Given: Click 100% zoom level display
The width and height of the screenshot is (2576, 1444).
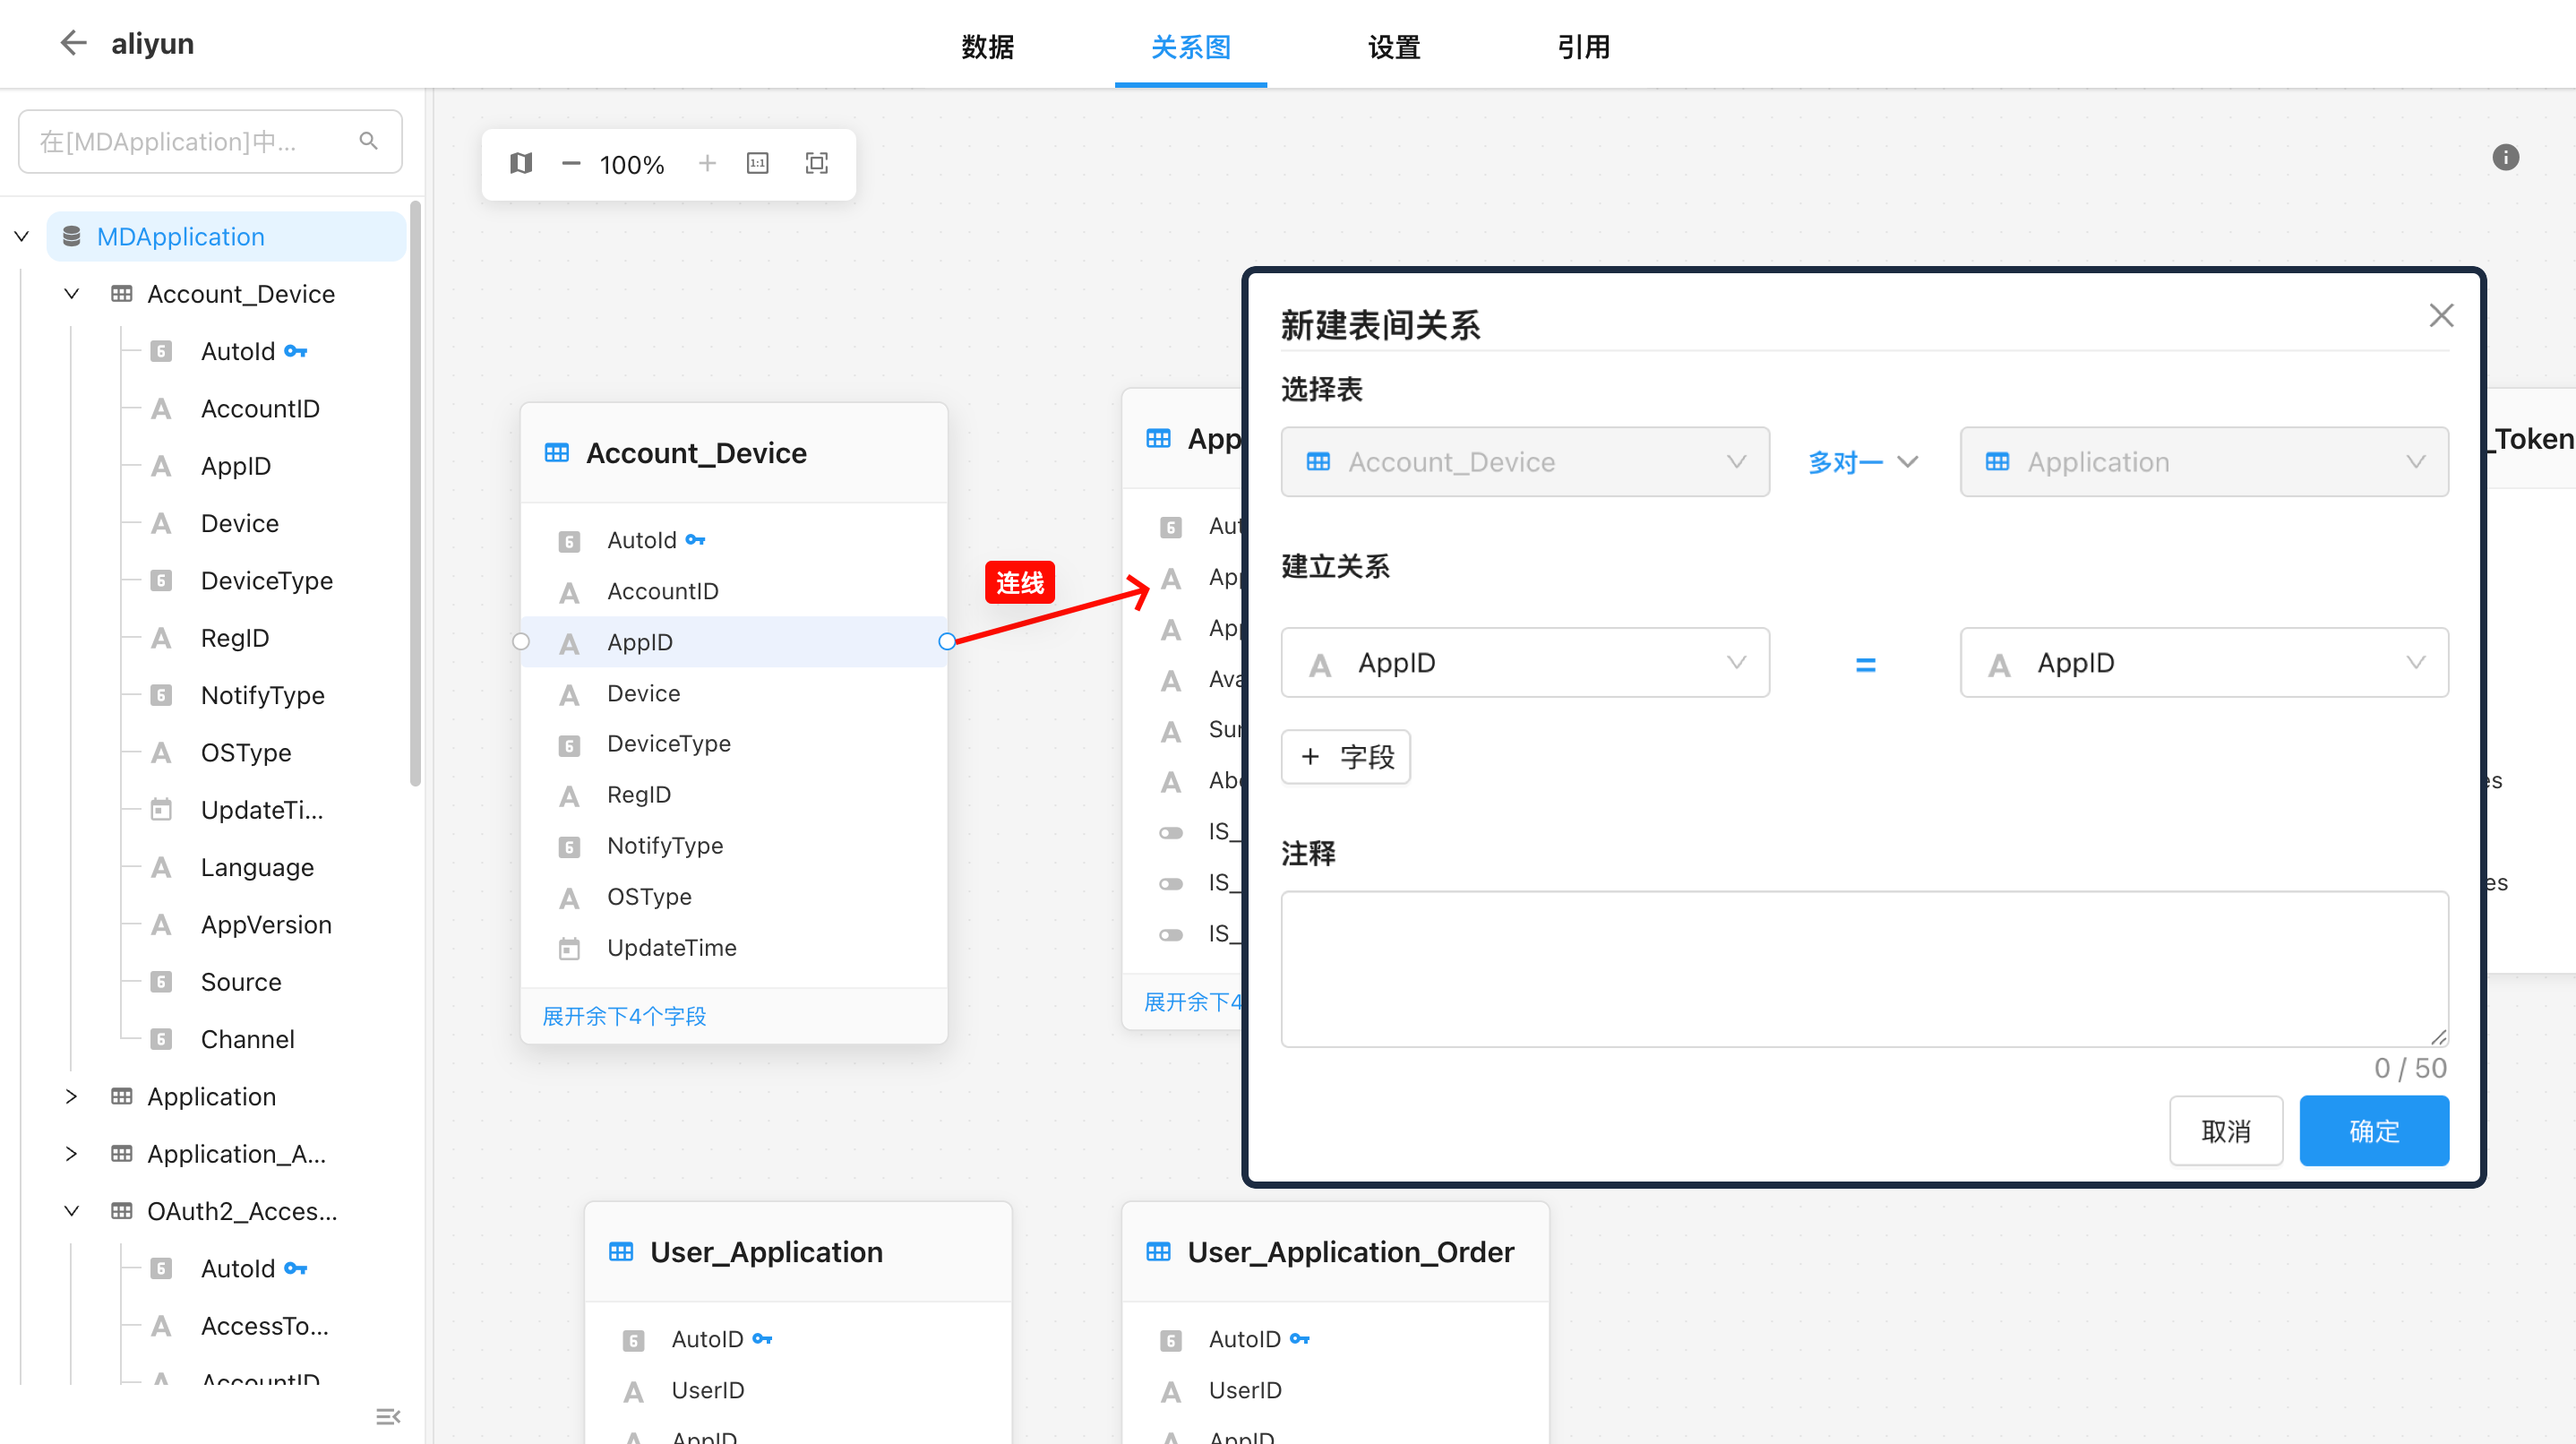Looking at the screenshot, I should [631, 164].
